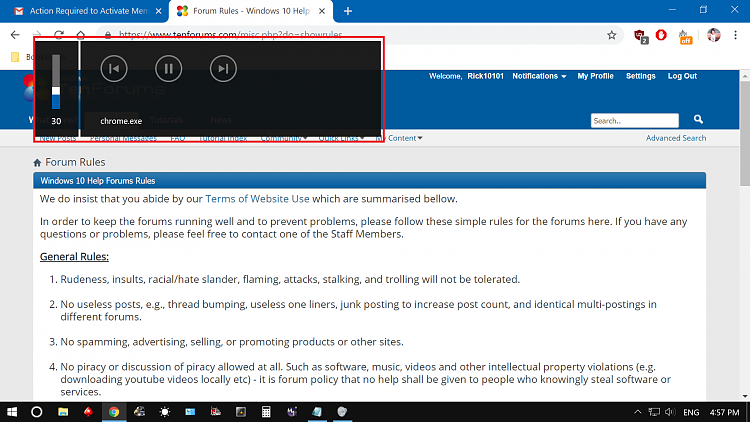Open My Profile link
The height and width of the screenshot is (422, 750).
click(x=595, y=76)
